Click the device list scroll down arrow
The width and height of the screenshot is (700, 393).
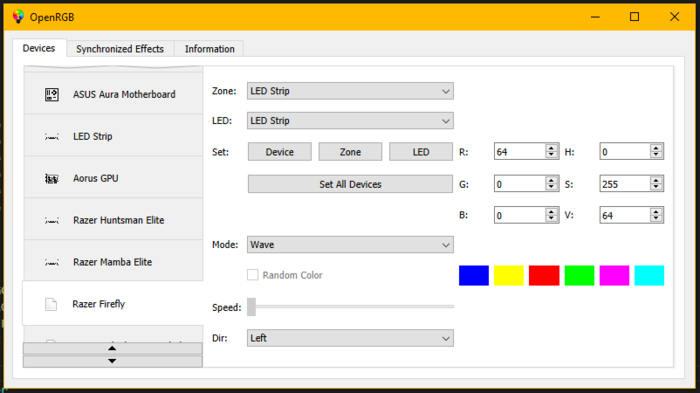click(x=112, y=361)
